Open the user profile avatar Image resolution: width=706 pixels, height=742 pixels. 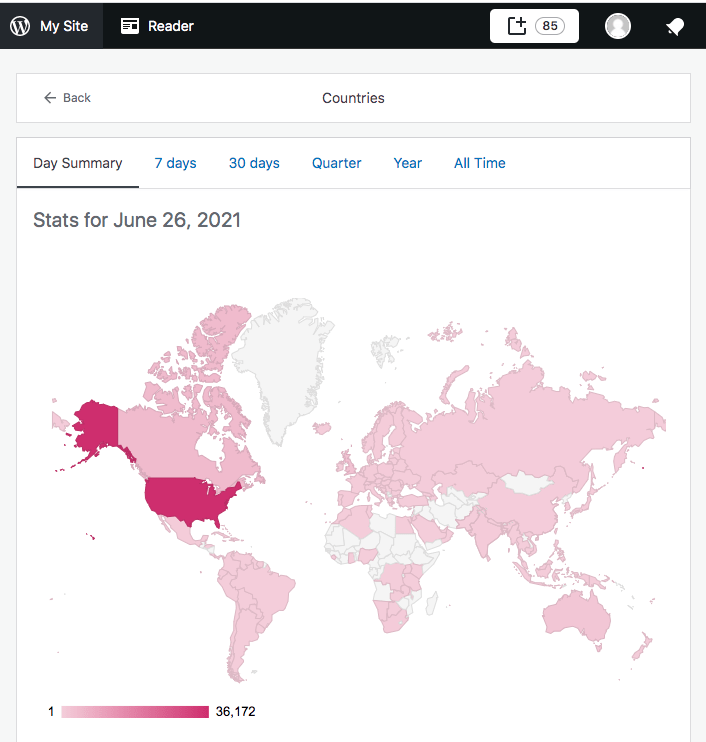click(618, 26)
